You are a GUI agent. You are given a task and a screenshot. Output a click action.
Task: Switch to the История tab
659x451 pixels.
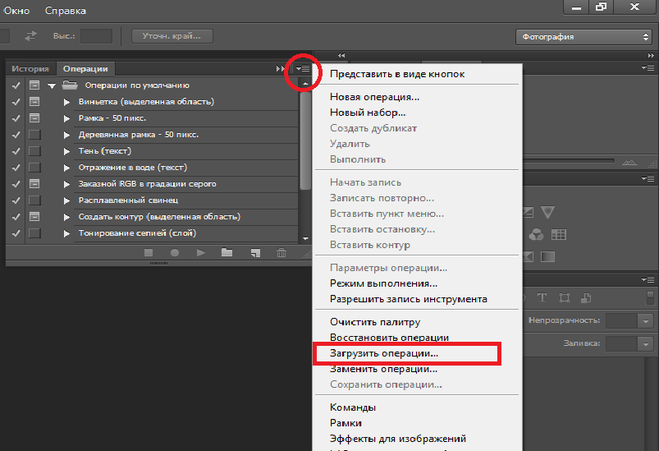[30, 69]
